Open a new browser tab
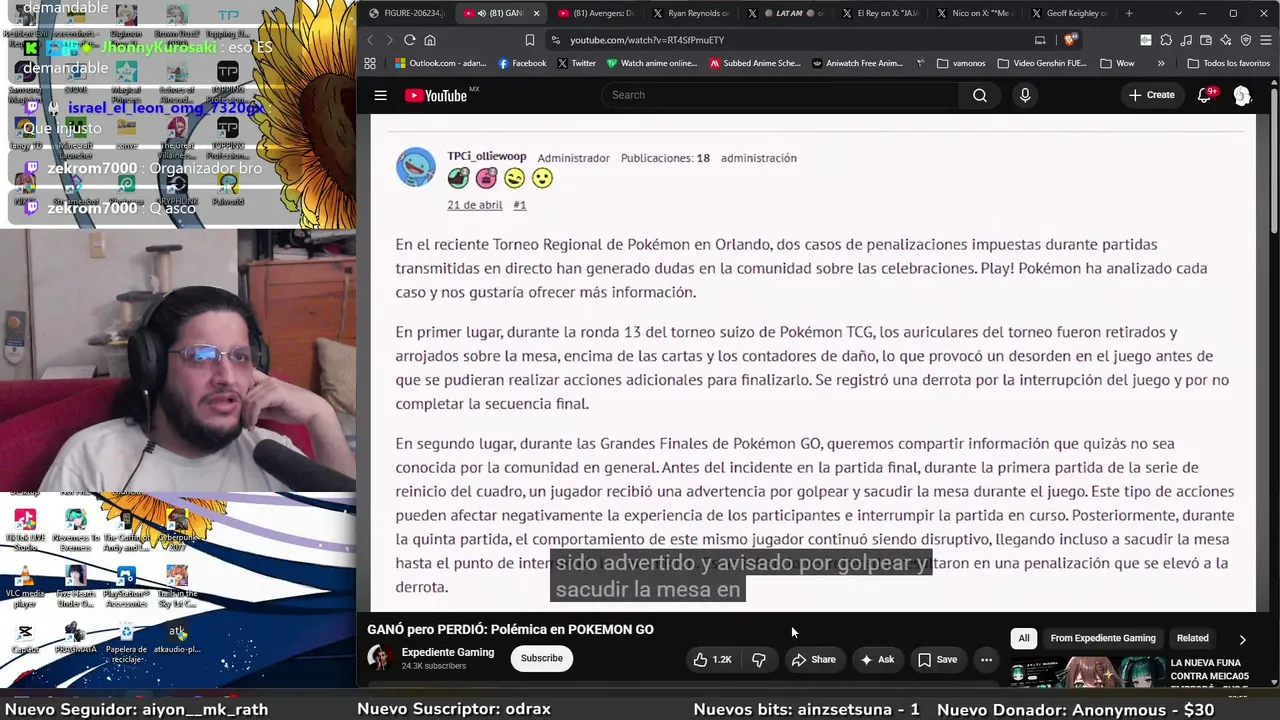The height and width of the screenshot is (720, 1280). click(1129, 13)
